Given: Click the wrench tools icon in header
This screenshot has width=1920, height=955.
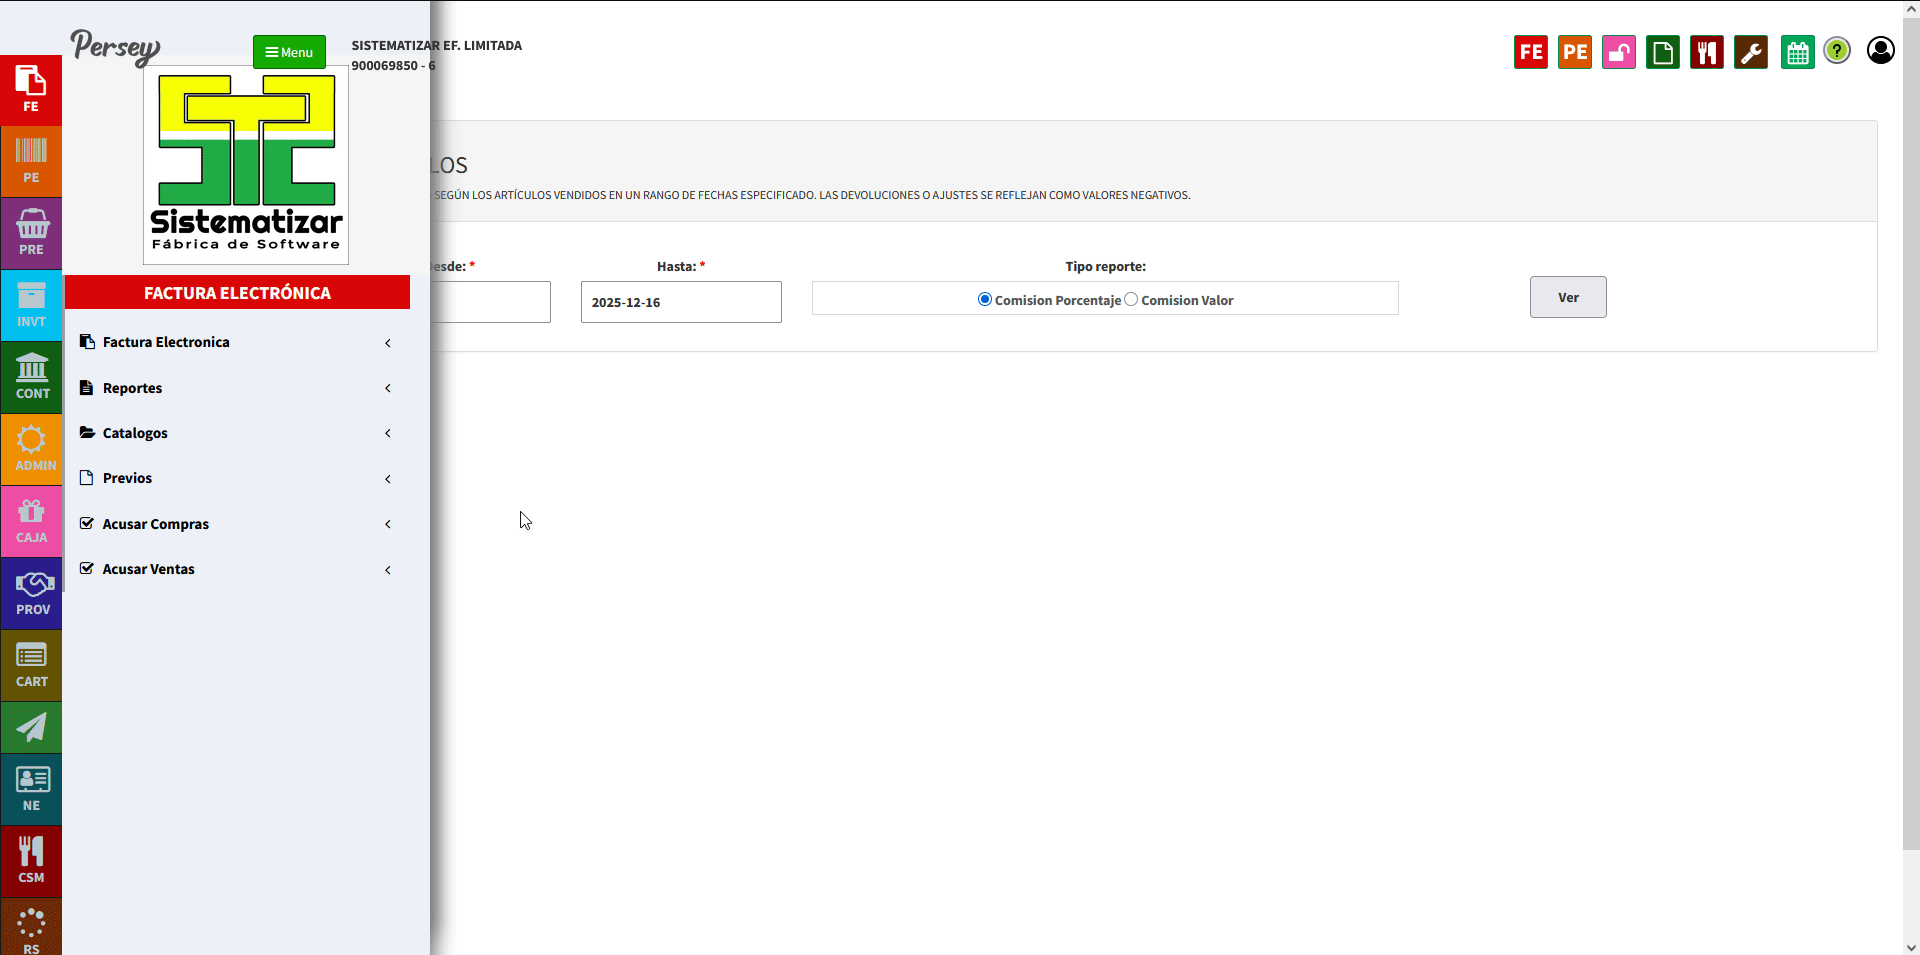Looking at the screenshot, I should tap(1751, 52).
